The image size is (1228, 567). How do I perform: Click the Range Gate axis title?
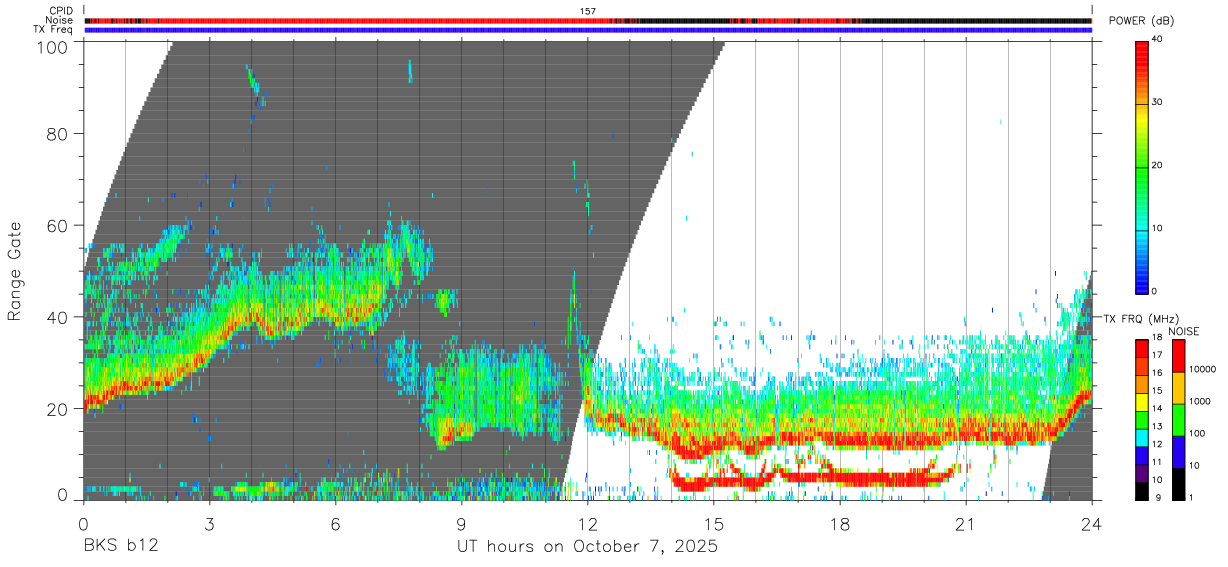pos(15,270)
